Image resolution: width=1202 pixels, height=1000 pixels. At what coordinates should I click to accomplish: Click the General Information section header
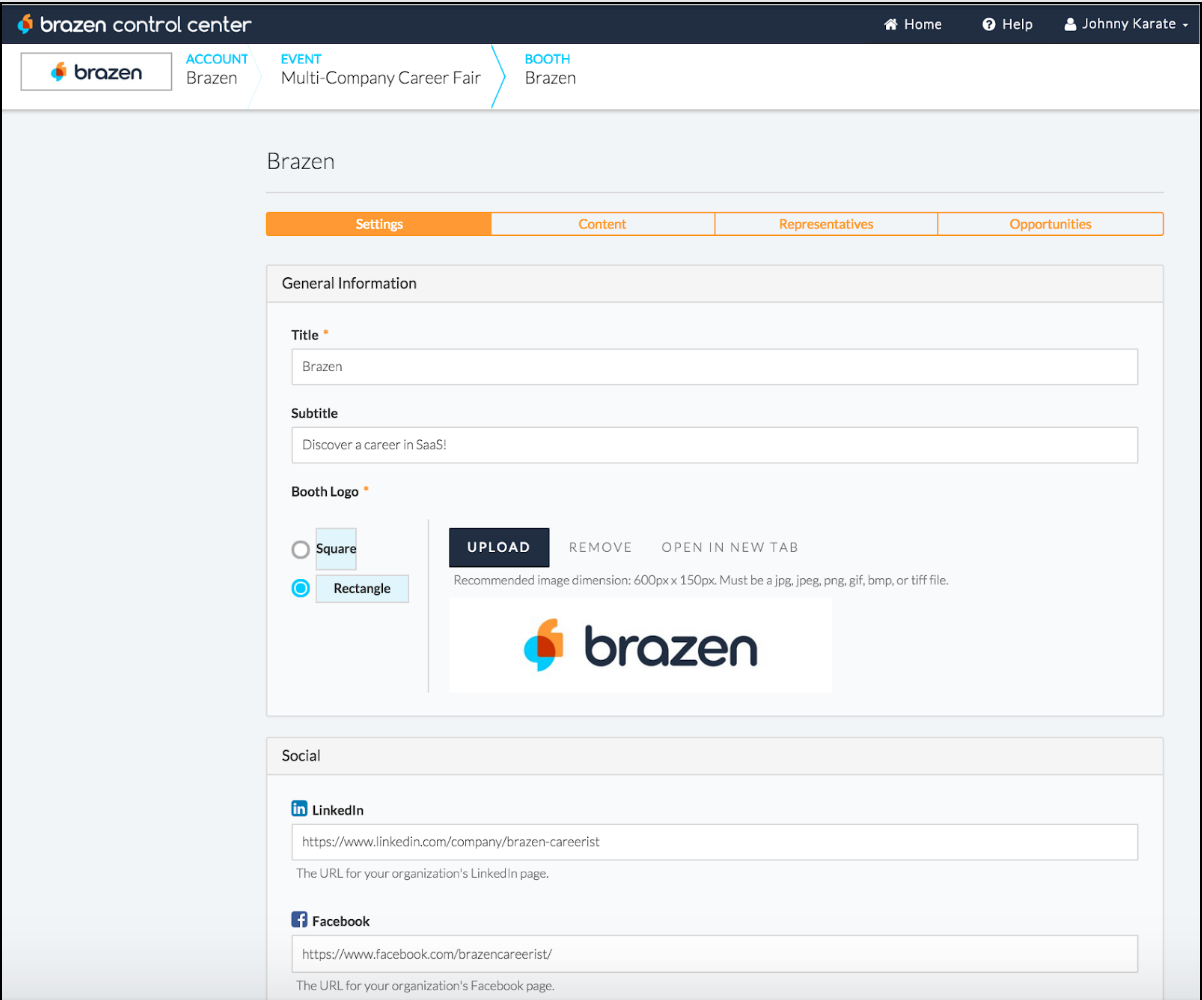[715, 283]
